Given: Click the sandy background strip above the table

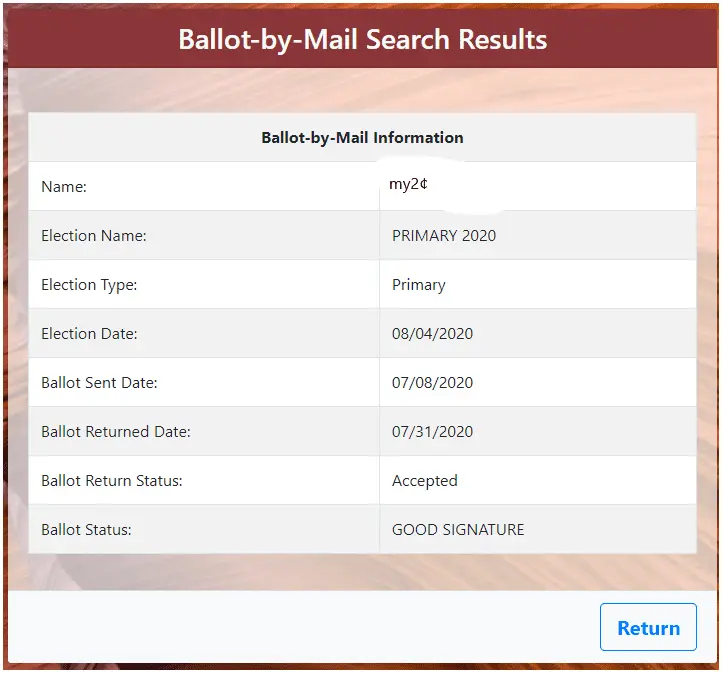Looking at the screenshot, I should (x=362, y=90).
